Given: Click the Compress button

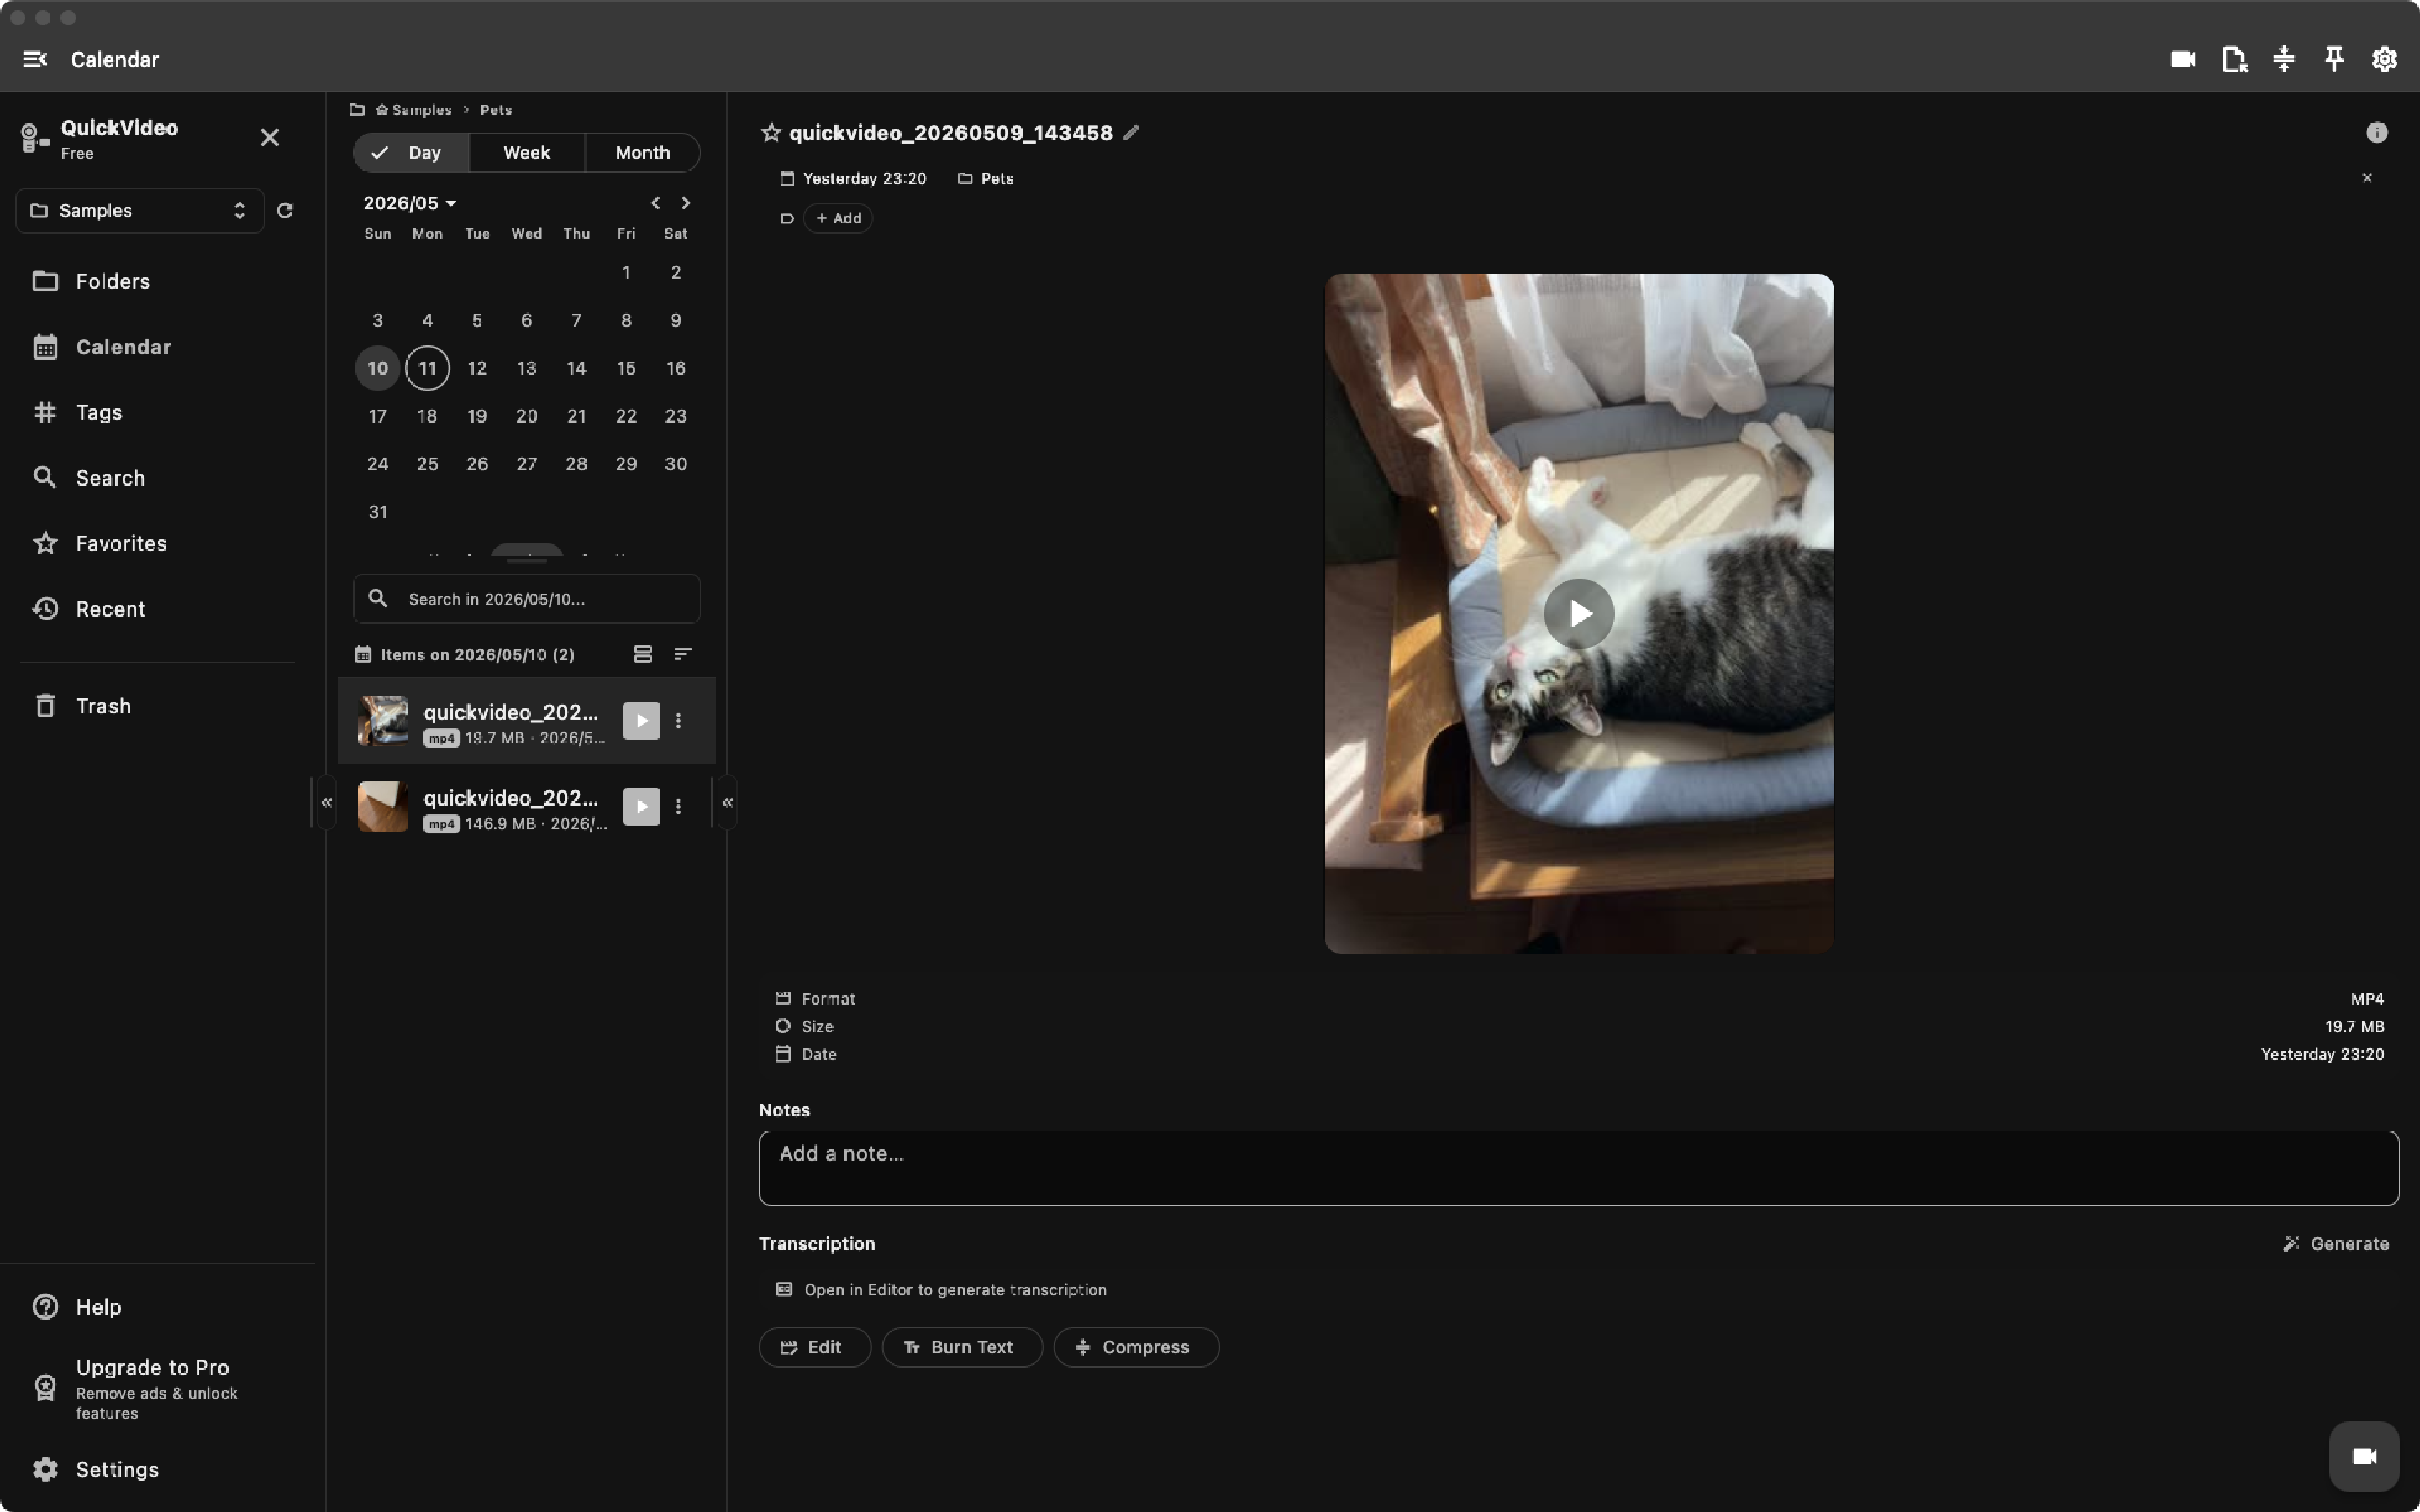Looking at the screenshot, I should (1136, 1347).
